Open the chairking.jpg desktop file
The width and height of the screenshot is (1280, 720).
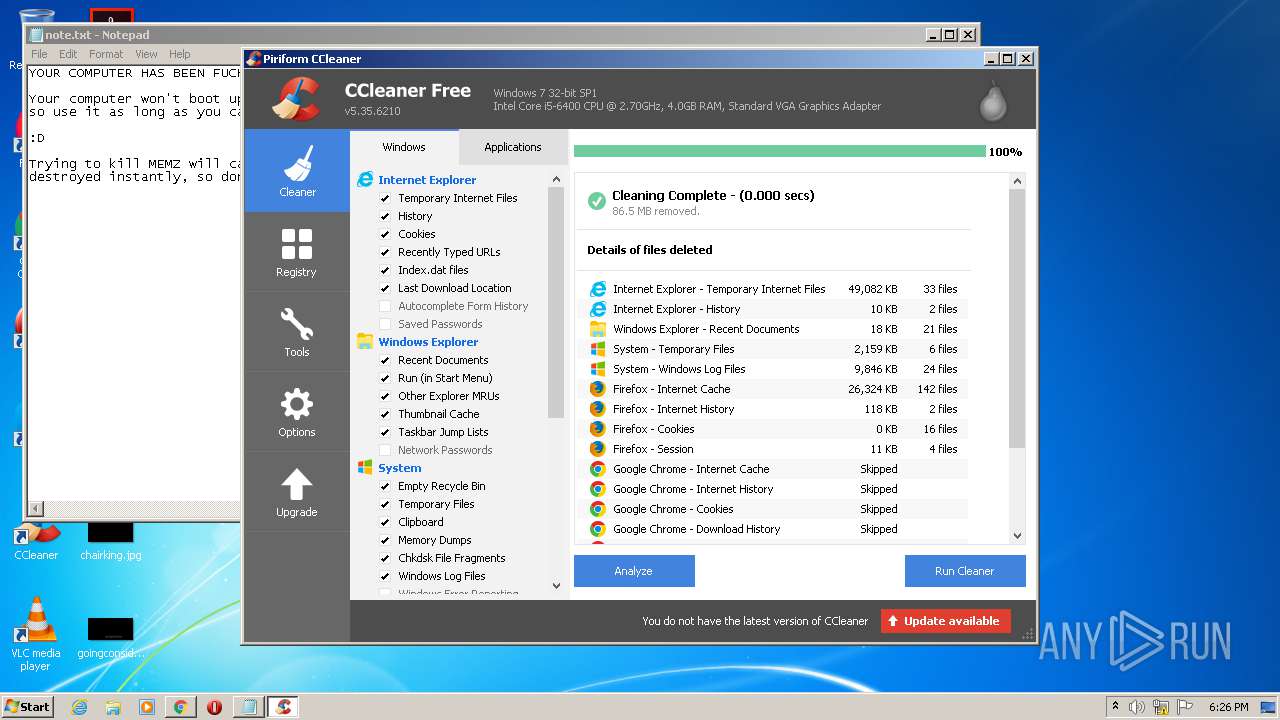pos(111,541)
